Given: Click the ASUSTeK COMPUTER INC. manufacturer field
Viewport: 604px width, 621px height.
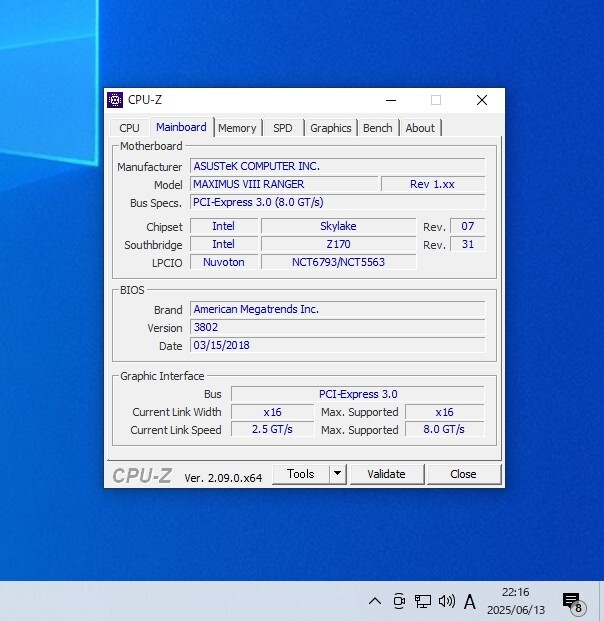Looking at the screenshot, I should pos(337,166).
